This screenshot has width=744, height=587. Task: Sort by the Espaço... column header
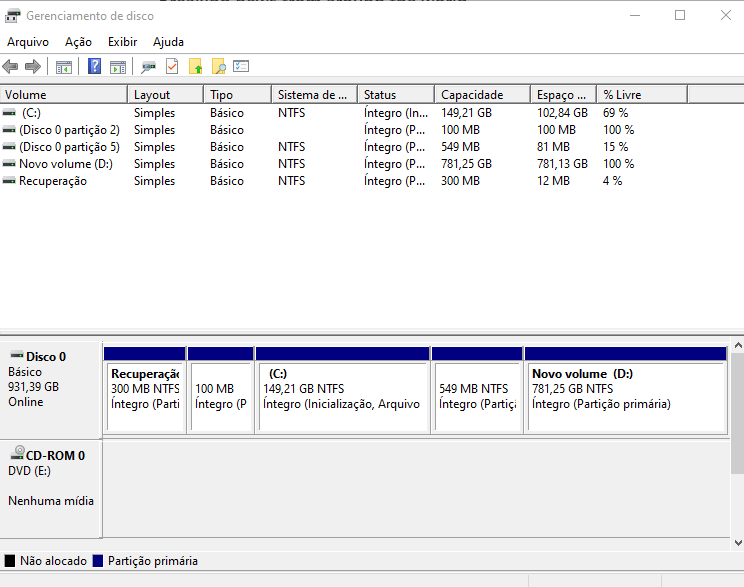(x=564, y=95)
